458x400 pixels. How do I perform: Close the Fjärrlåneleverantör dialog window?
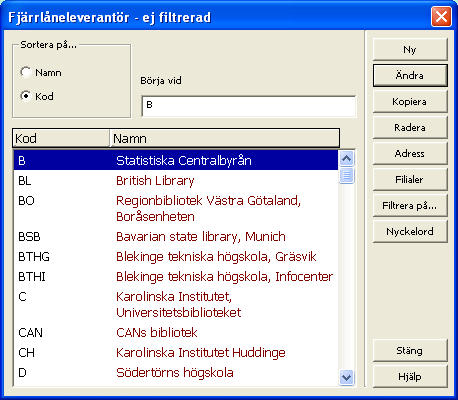click(x=441, y=16)
